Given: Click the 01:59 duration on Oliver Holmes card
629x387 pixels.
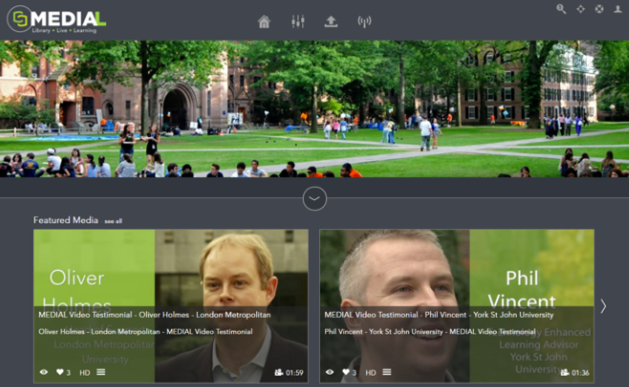Looking at the screenshot, I should (x=294, y=373).
